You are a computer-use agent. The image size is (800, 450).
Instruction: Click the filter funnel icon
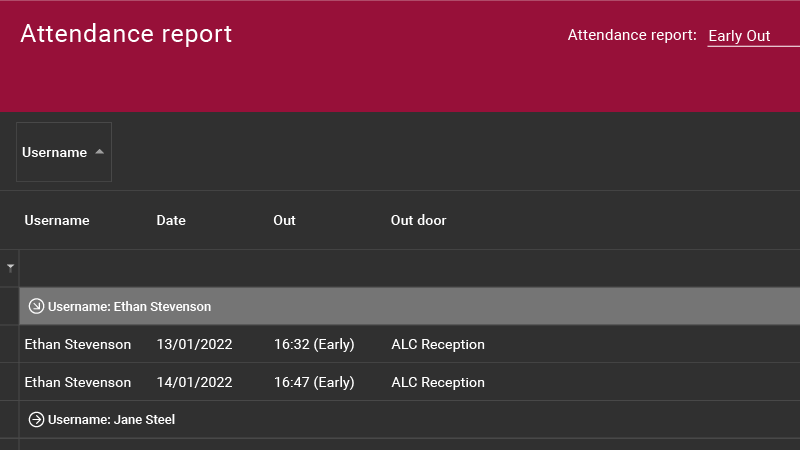click(10, 267)
